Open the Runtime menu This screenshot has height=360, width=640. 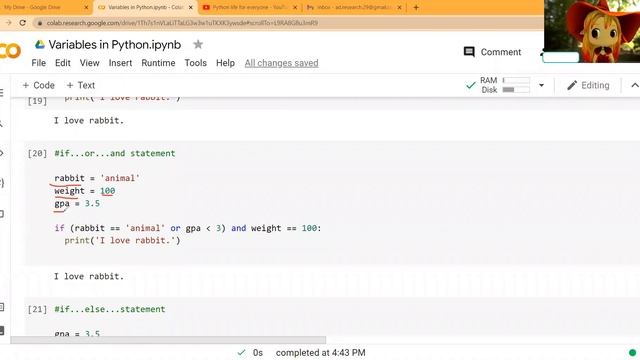[158, 63]
